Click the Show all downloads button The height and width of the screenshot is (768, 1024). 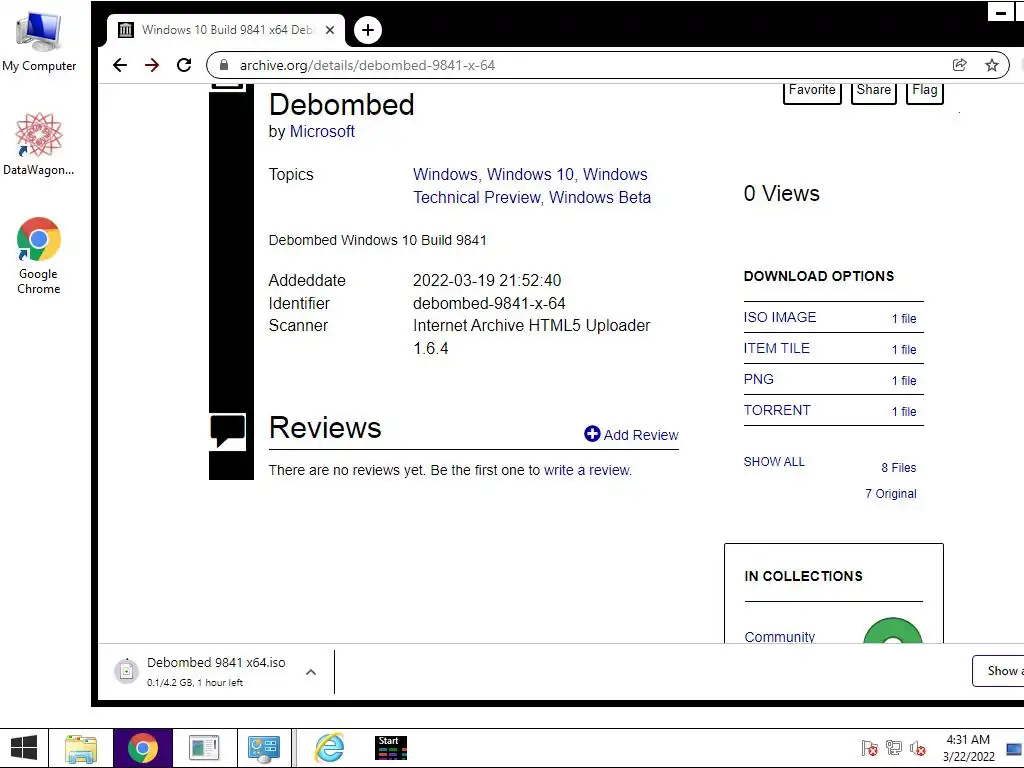(999, 671)
